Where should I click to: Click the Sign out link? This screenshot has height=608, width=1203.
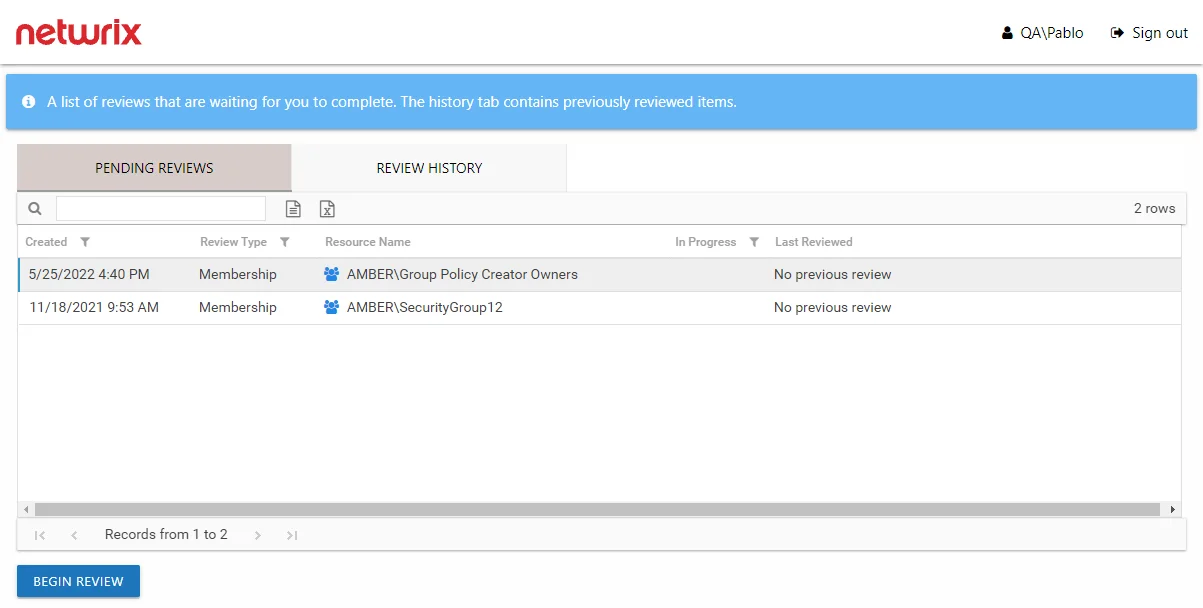1160,33
